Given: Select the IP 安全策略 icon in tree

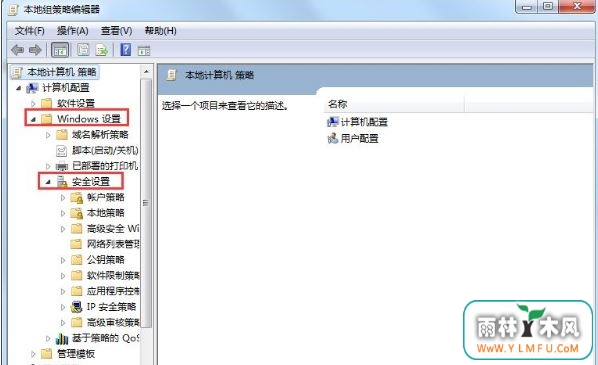Looking at the screenshot, I should 77,307.
